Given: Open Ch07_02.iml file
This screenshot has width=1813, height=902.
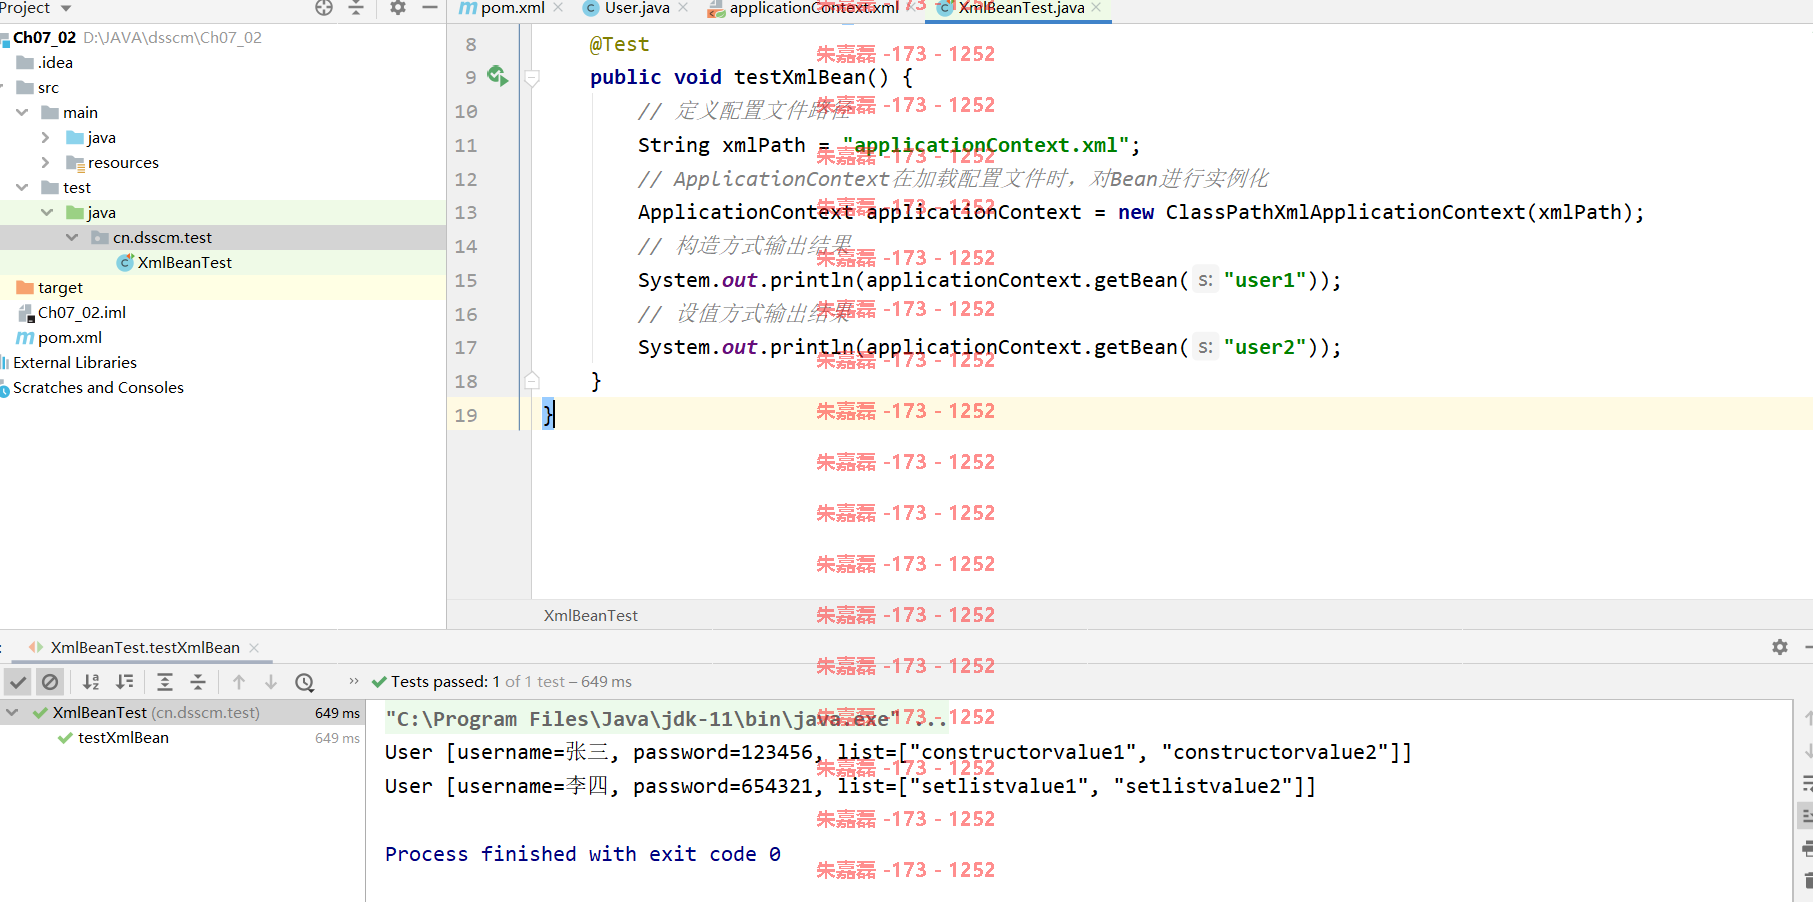Looking at the screenshot, I should pyautogui.click(x=82, y=312).
